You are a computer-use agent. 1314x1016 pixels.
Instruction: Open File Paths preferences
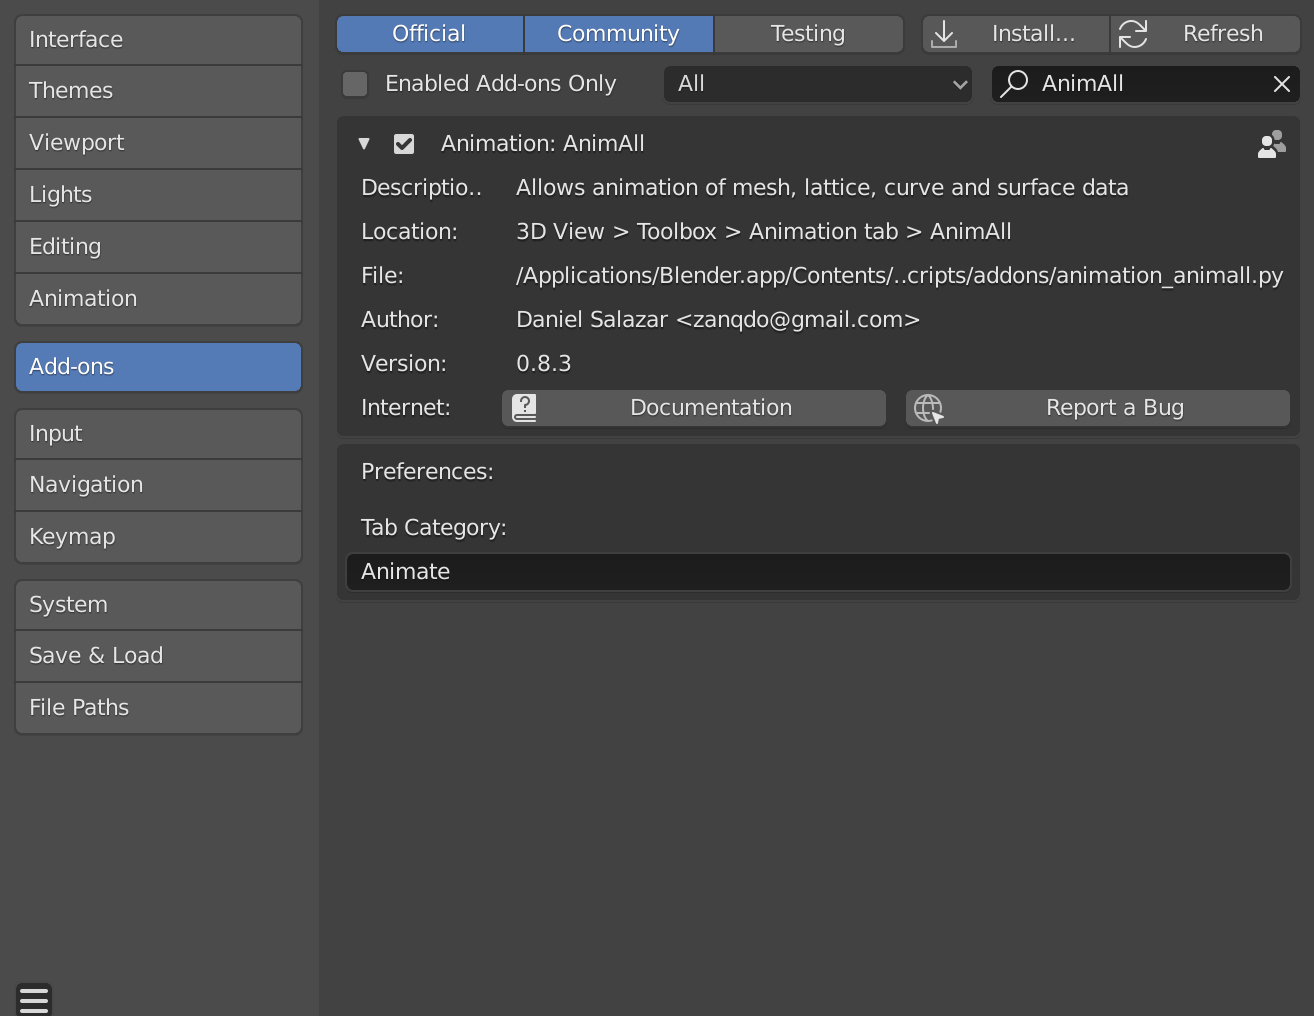pos(158,708)
